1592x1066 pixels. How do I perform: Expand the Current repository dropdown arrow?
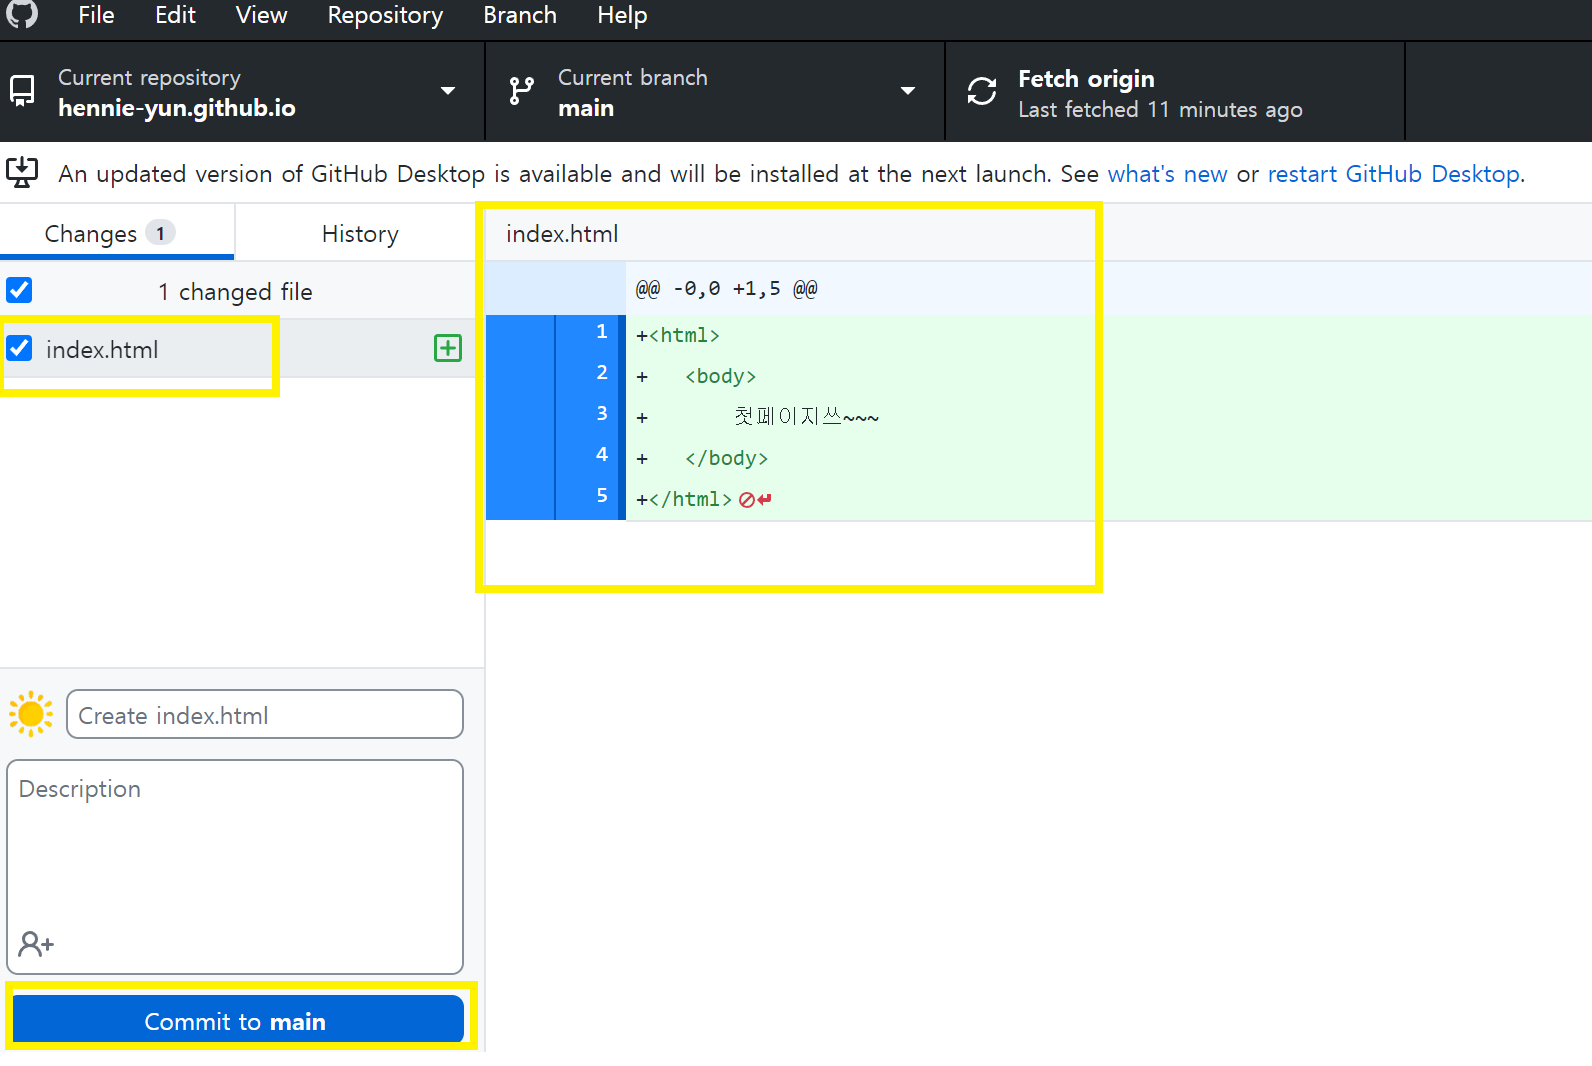[x=448, y=91]
